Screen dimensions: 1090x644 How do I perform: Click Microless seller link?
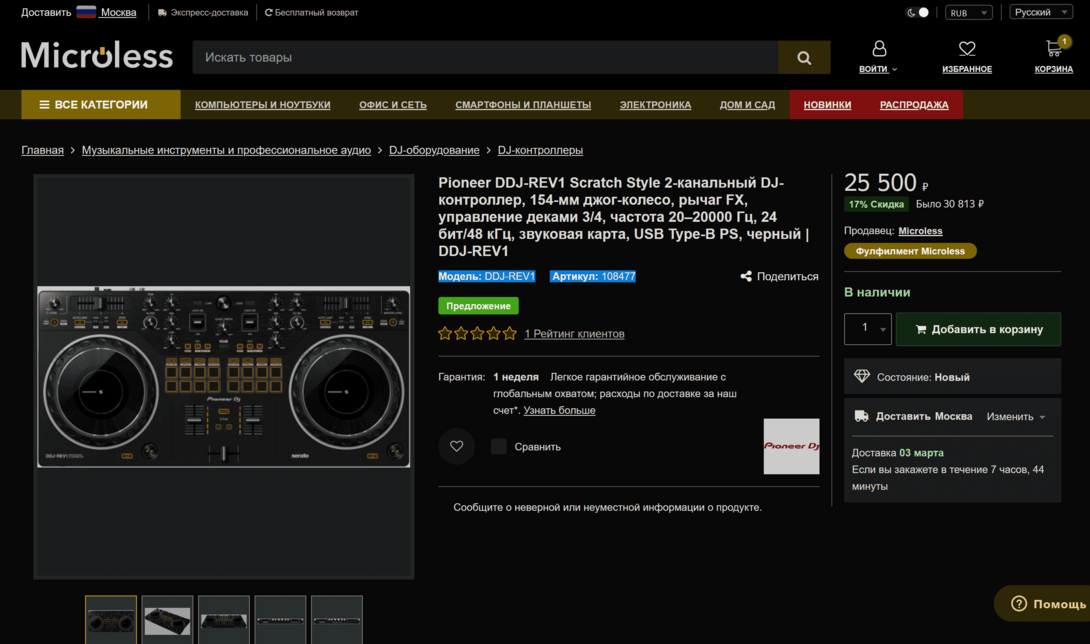tap(920, 231)
